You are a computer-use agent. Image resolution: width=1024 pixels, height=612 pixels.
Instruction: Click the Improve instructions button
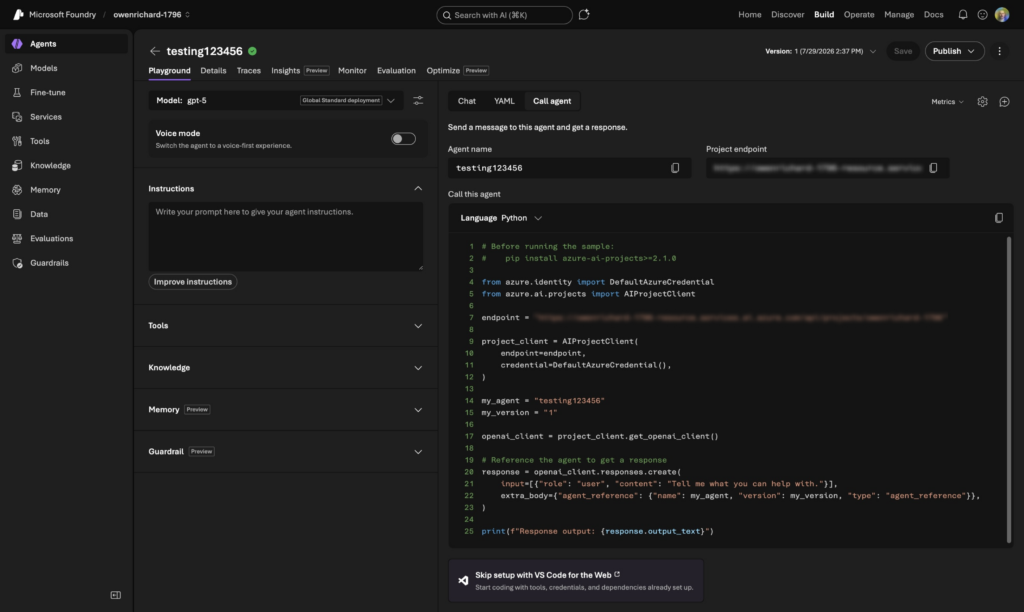[193, 282]
